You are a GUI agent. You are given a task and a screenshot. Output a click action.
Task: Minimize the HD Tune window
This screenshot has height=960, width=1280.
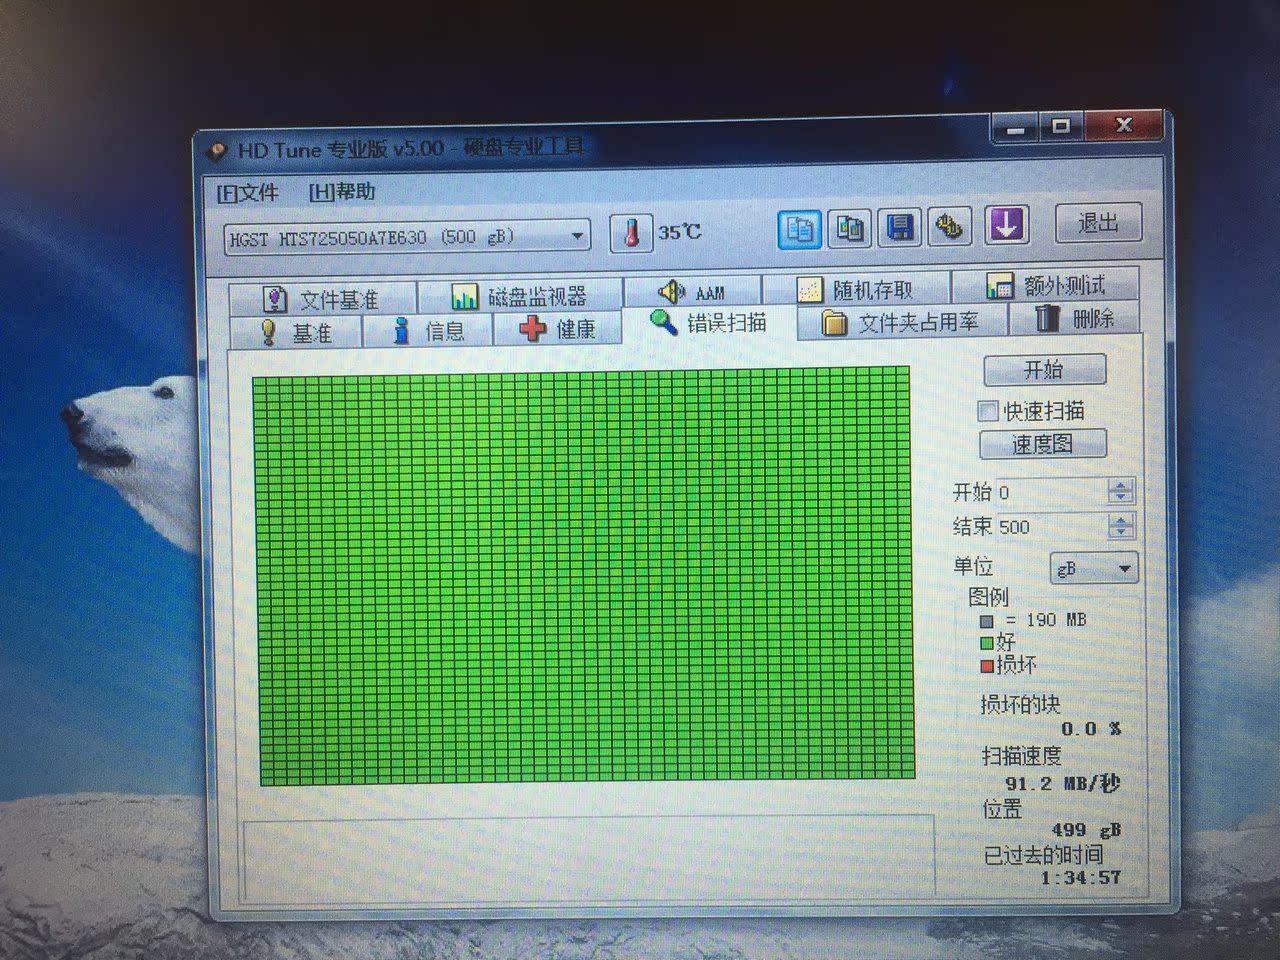click(x=1017, y=128)
